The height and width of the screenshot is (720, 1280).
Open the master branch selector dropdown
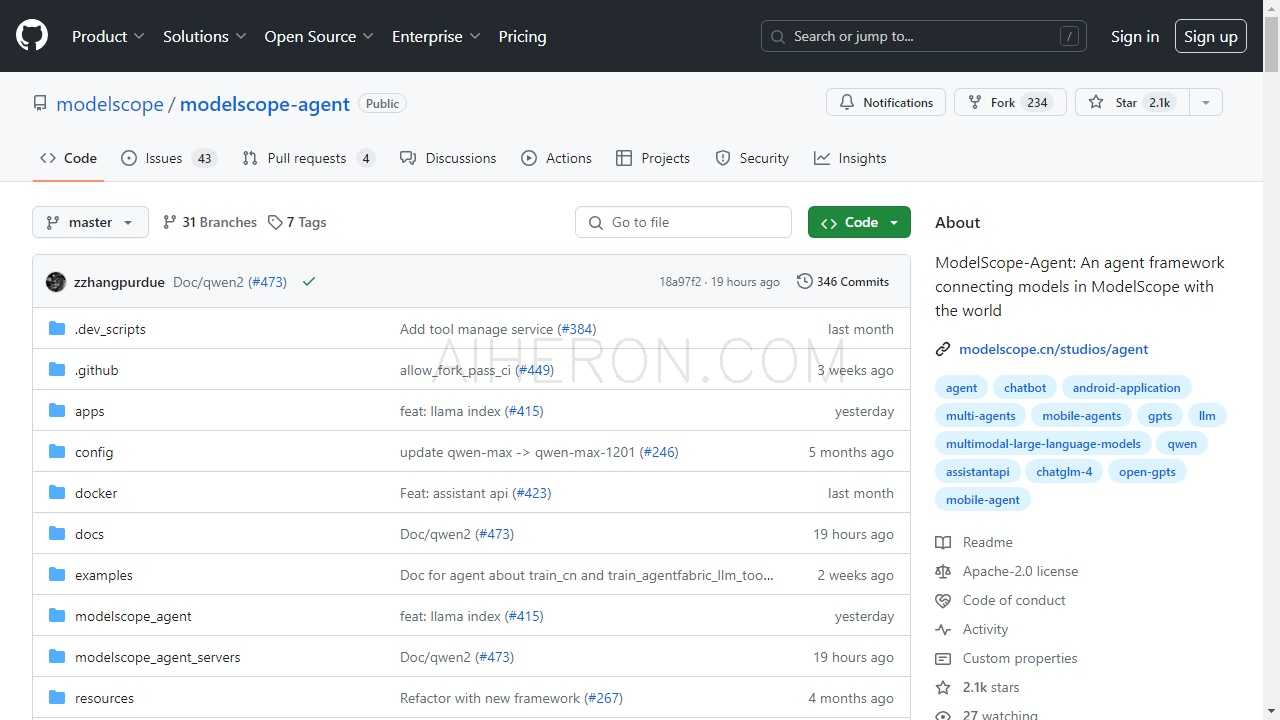[90, 222]
